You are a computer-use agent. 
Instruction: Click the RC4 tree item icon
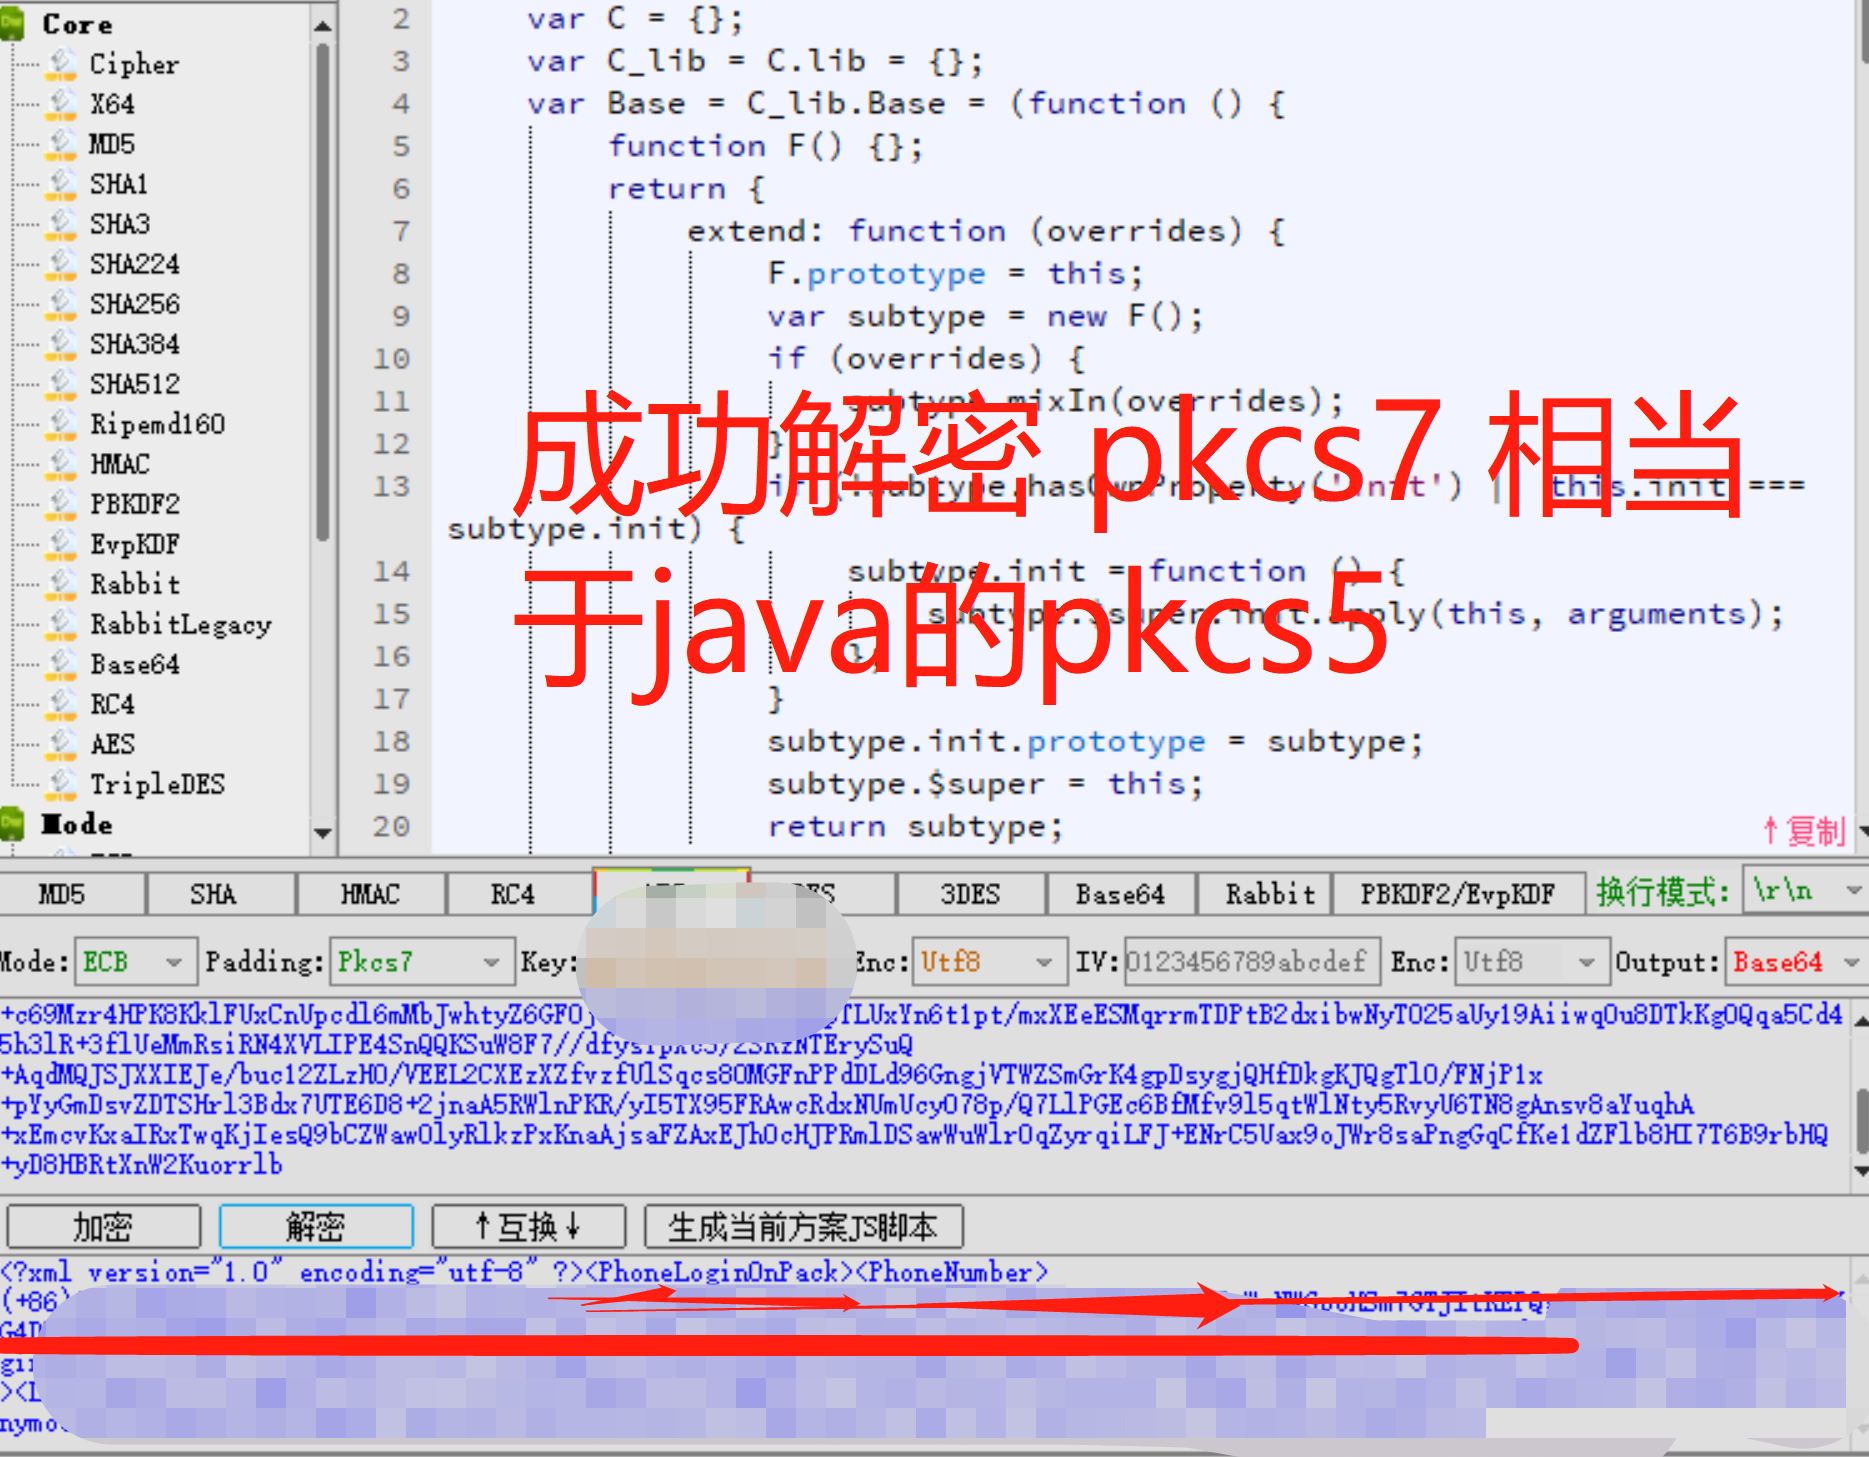click(x=61, y=703)
